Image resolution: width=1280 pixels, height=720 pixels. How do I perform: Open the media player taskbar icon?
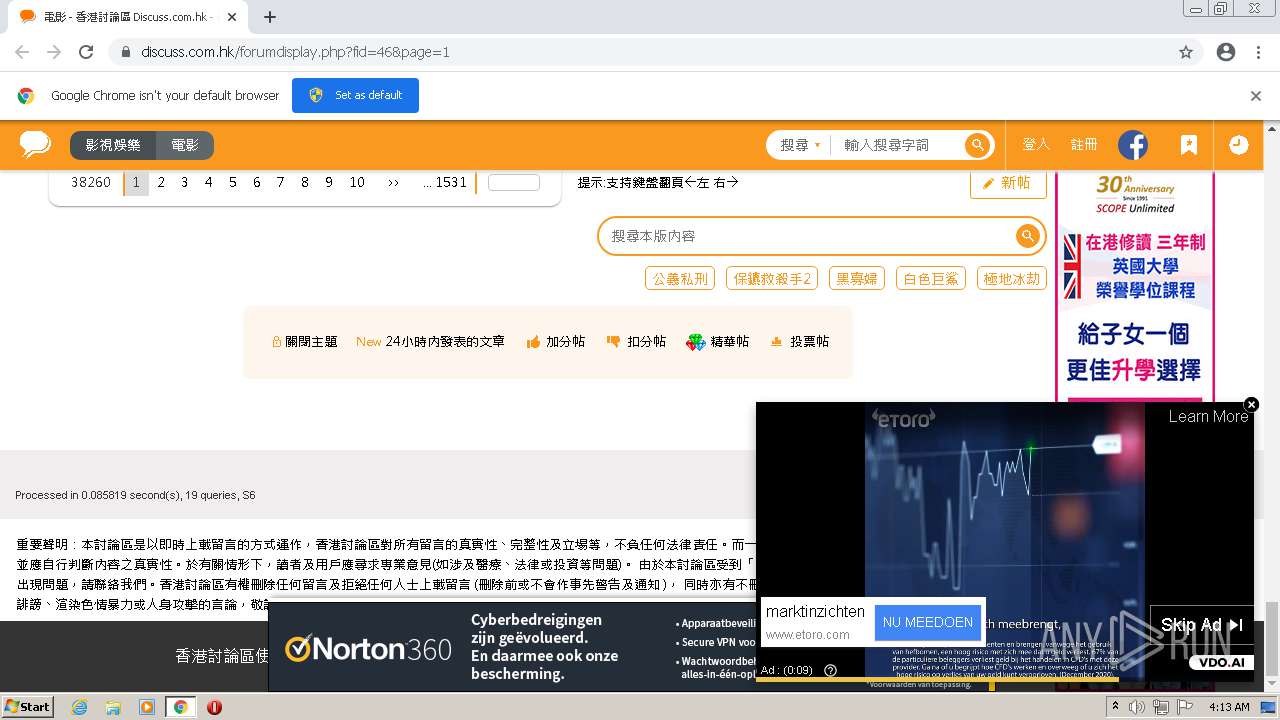pos(147,707)
